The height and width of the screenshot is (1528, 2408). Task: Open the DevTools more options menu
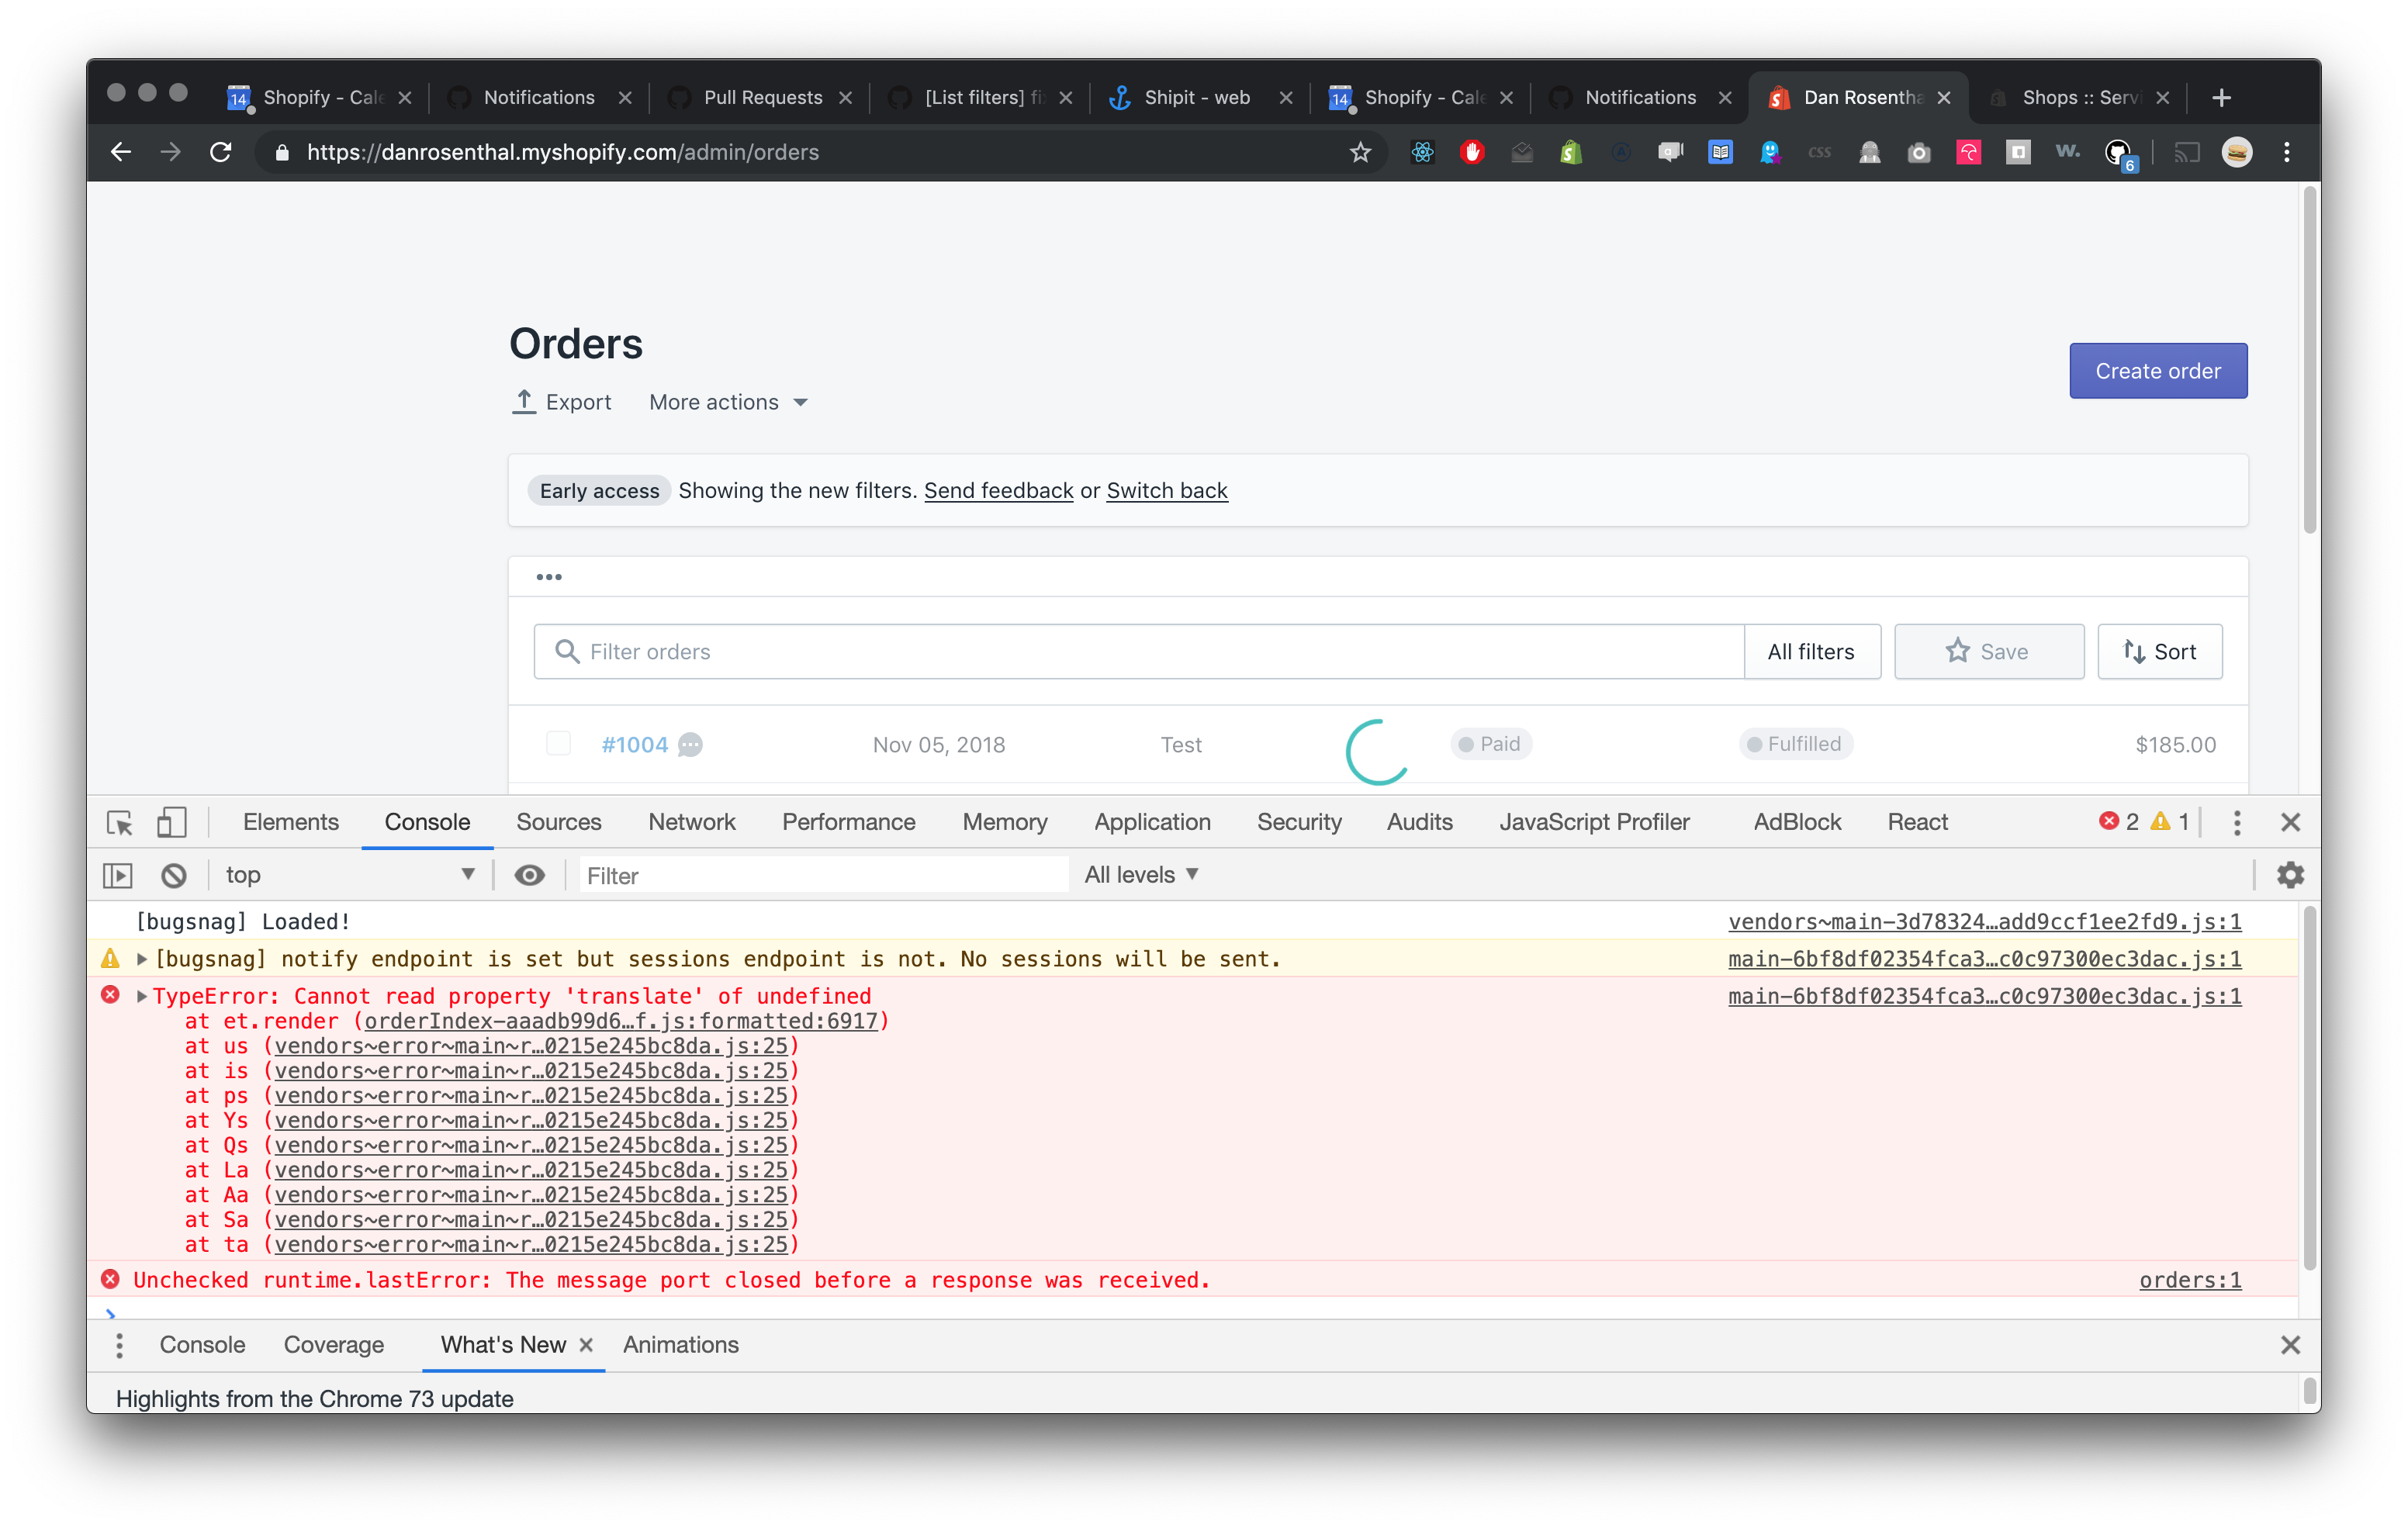point(2237,822)
